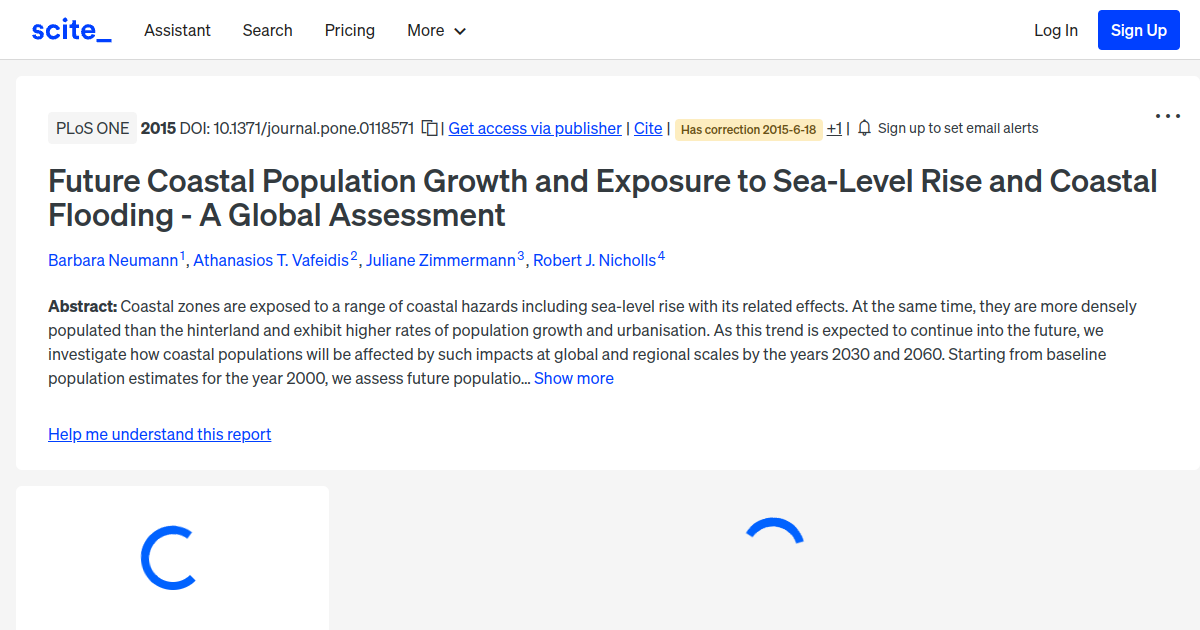Click the PLoS ONE journal label
This screenshot has height=630, width=1200.
(x=92, y=128)
